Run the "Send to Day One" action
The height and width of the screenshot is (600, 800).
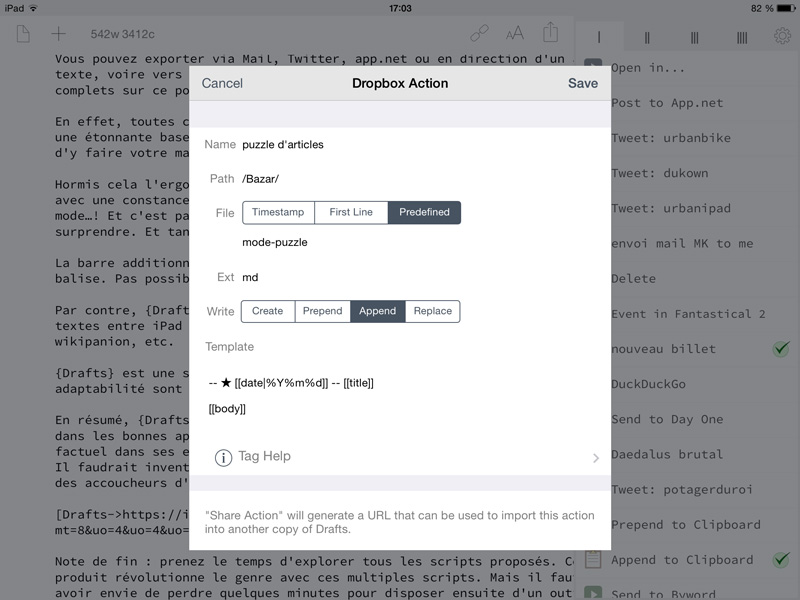click(x=667, y=419)
